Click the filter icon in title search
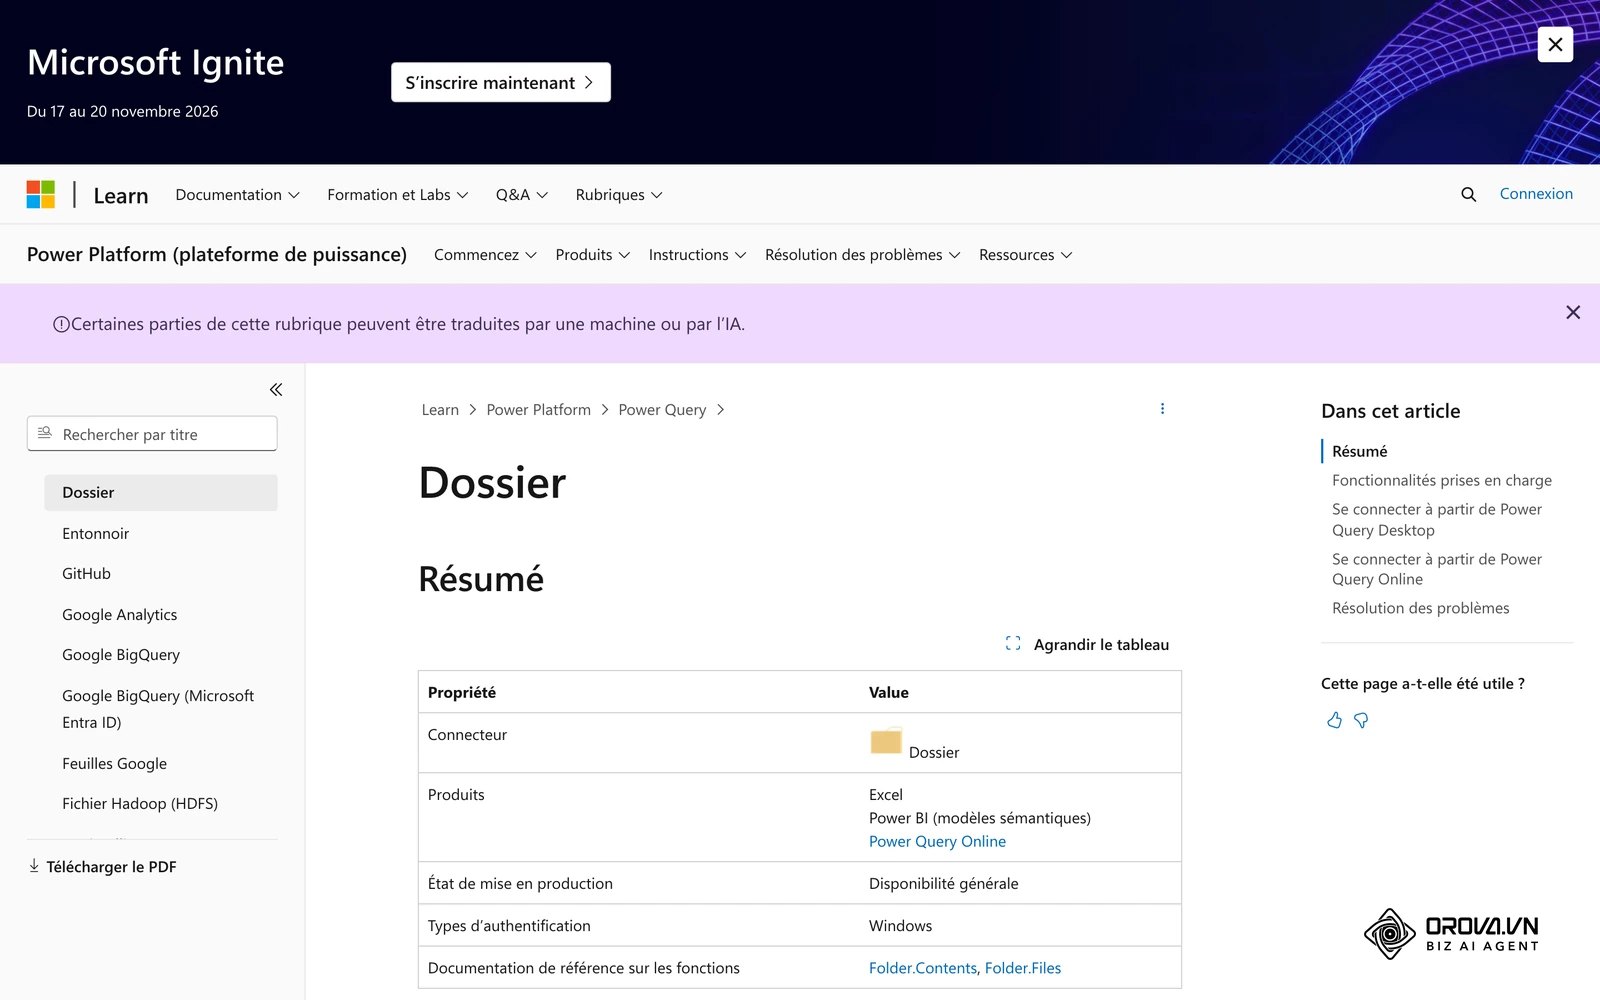1600x1000 pixels. [45, 433]
